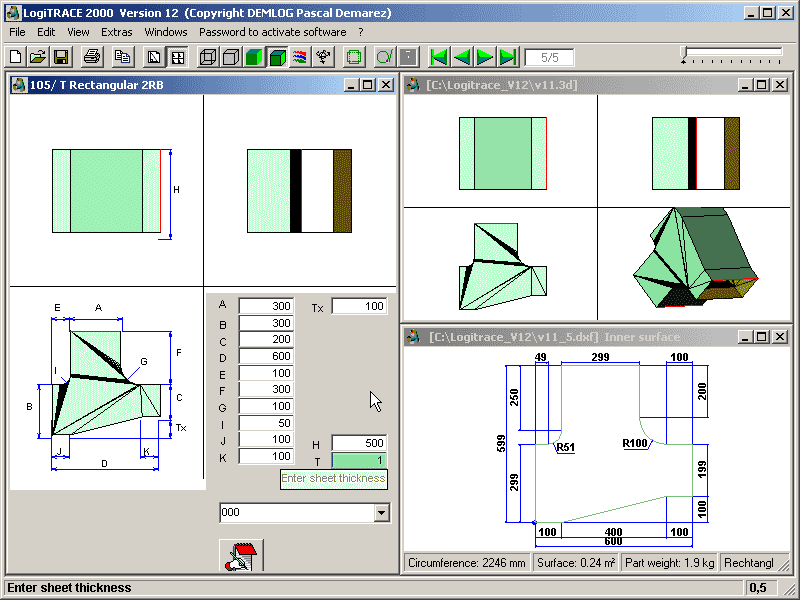Click the H dimension input field
The image size is (800, 600).
point(358,443)
